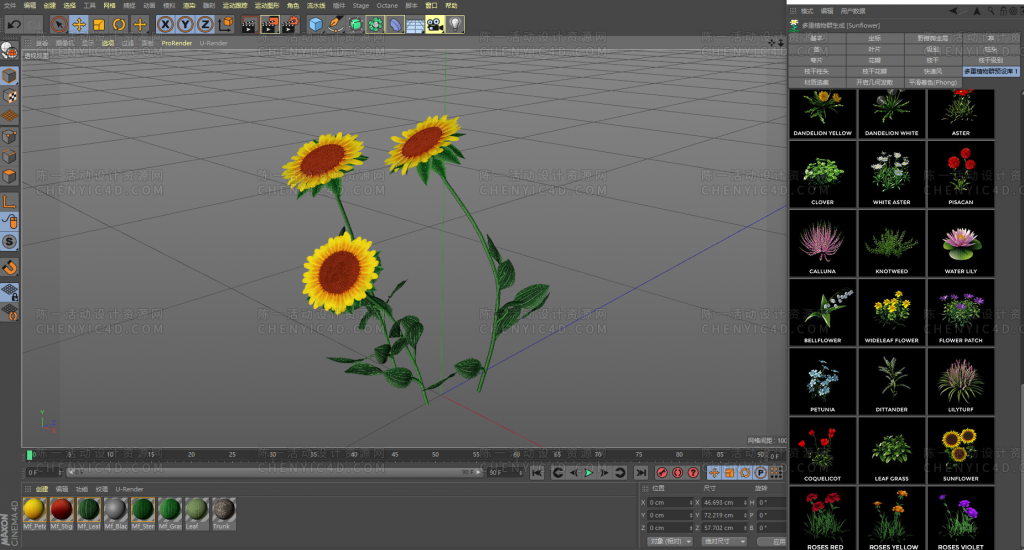Select the yellow Mf_Petal material swatch
The height and width of the screenshot is (550, 1024).
pyautogui.click(x=34, y=510)
